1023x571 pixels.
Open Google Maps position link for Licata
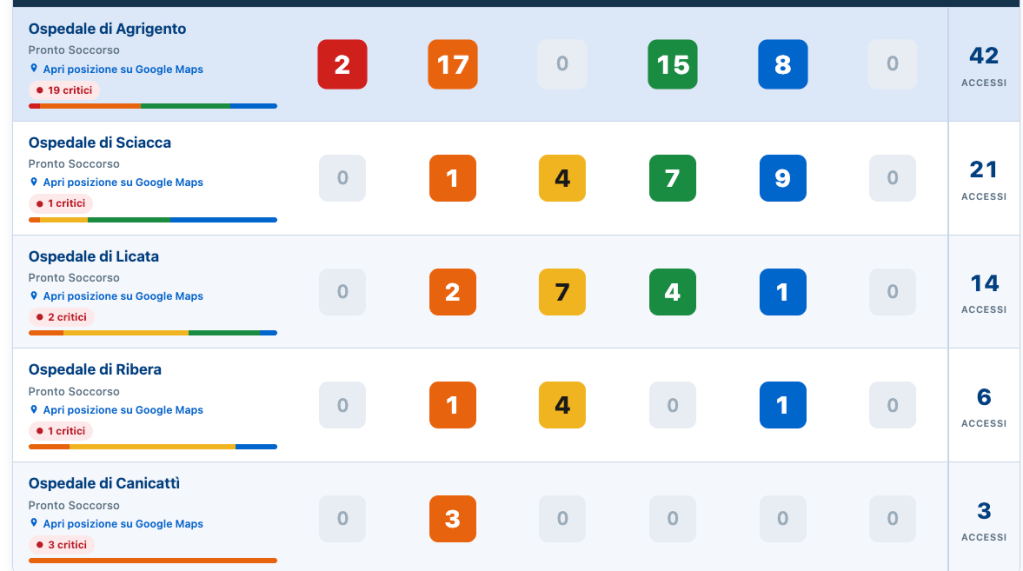(123, 296)
